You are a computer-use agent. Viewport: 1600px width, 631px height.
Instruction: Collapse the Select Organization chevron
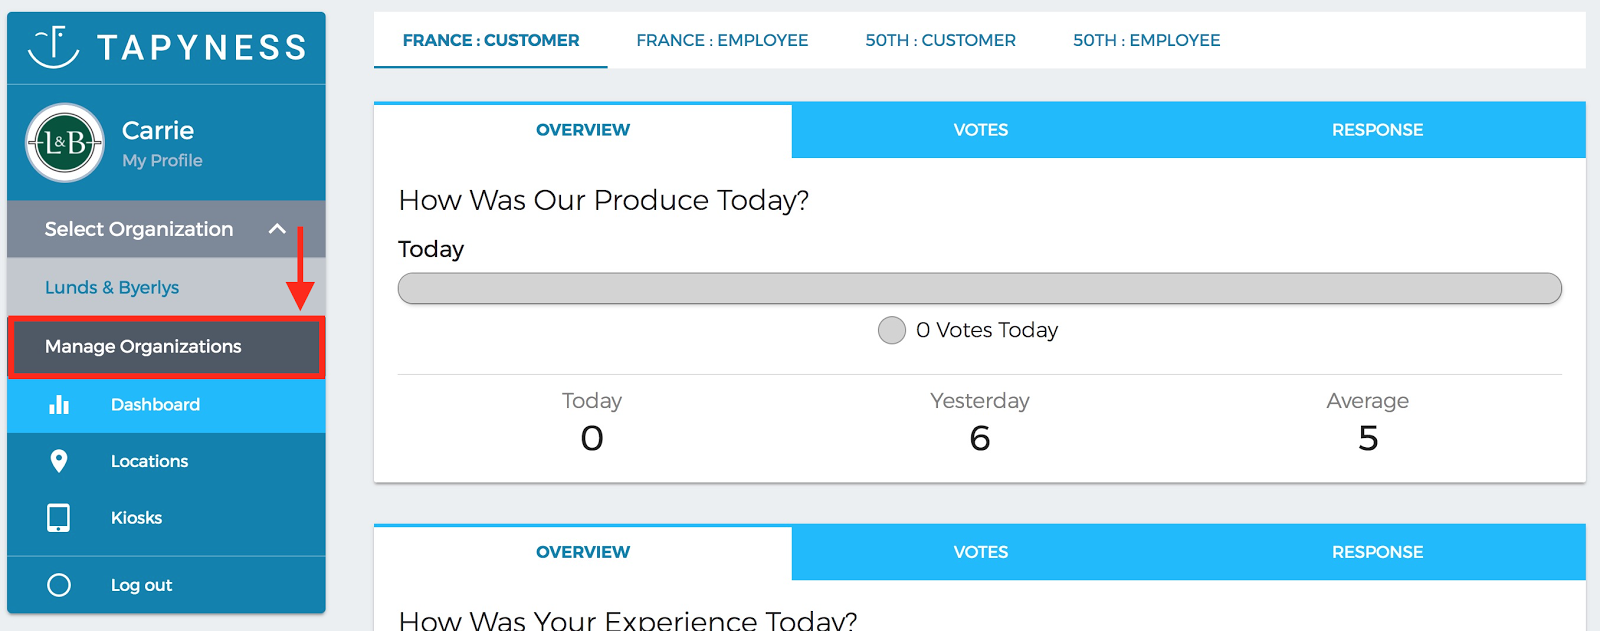[277, 229]
